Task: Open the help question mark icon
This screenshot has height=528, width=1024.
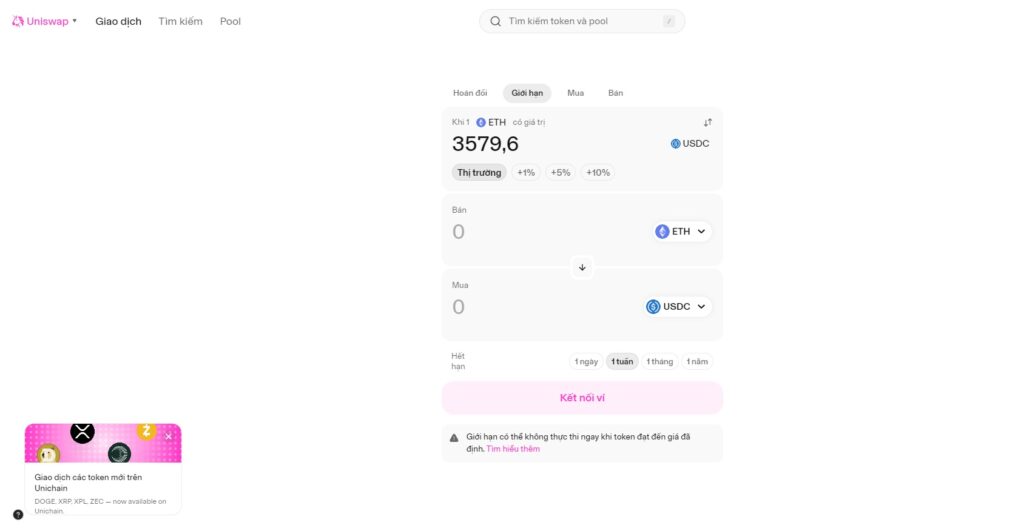Action: pyautogui.click(x=18, y=514)
